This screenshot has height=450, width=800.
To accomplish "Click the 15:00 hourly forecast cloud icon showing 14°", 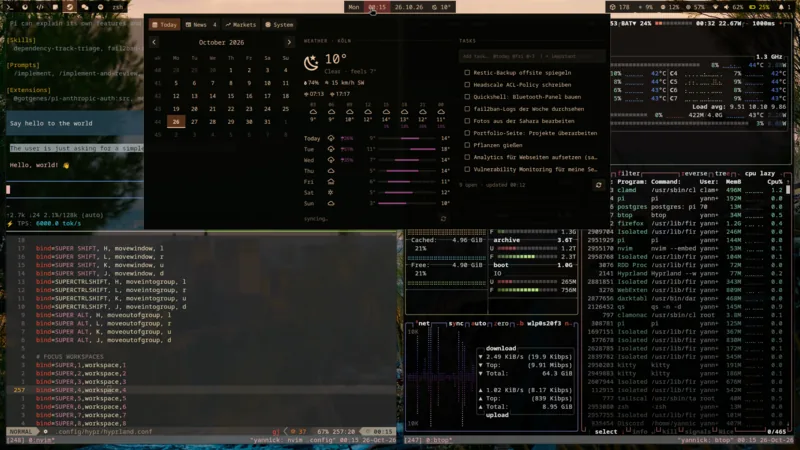I will click(x=386, y=112).
